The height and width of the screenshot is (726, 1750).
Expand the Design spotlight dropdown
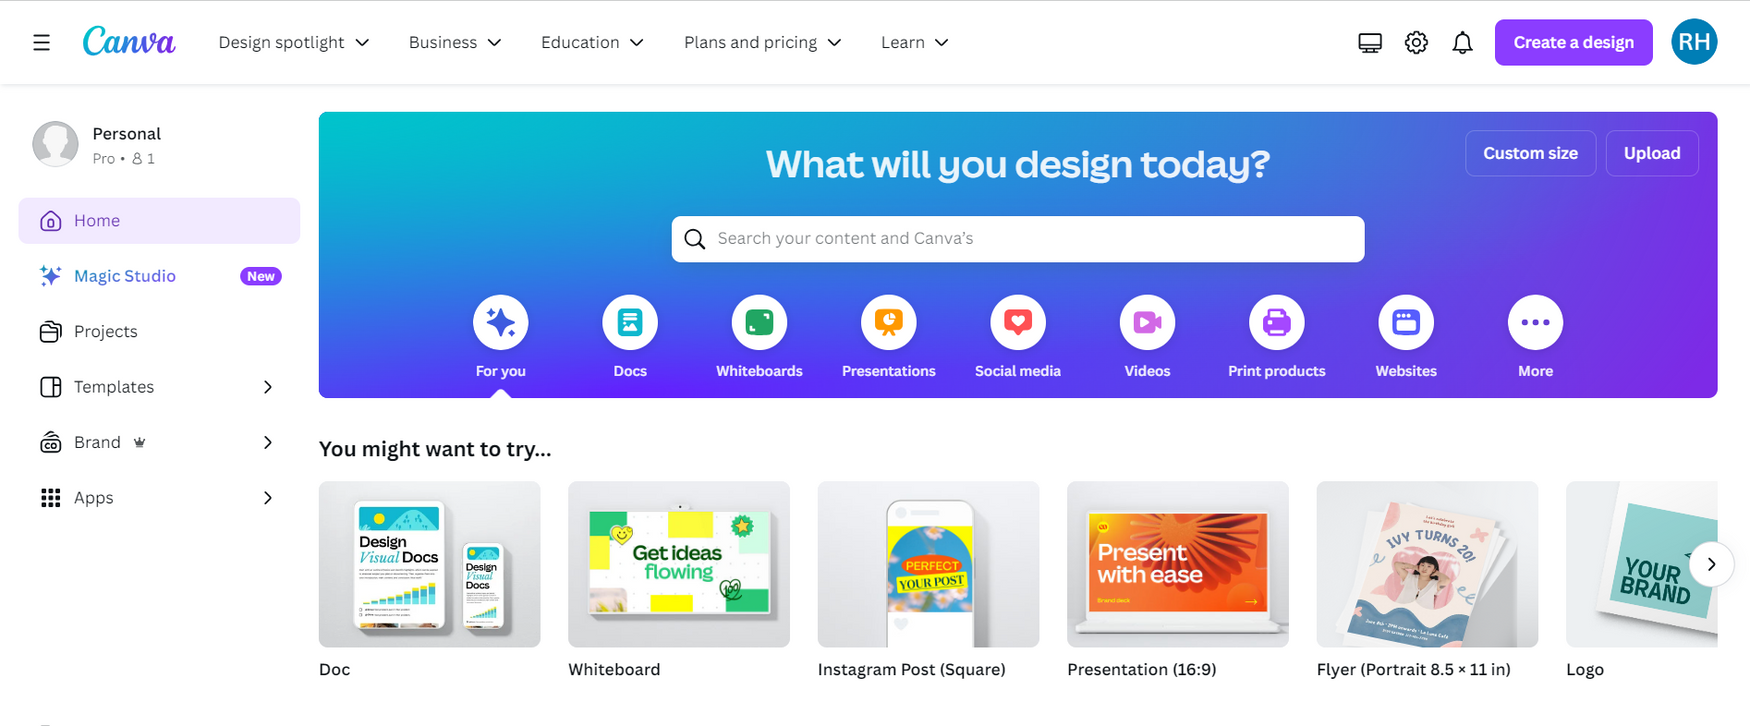tap(294, 42)
